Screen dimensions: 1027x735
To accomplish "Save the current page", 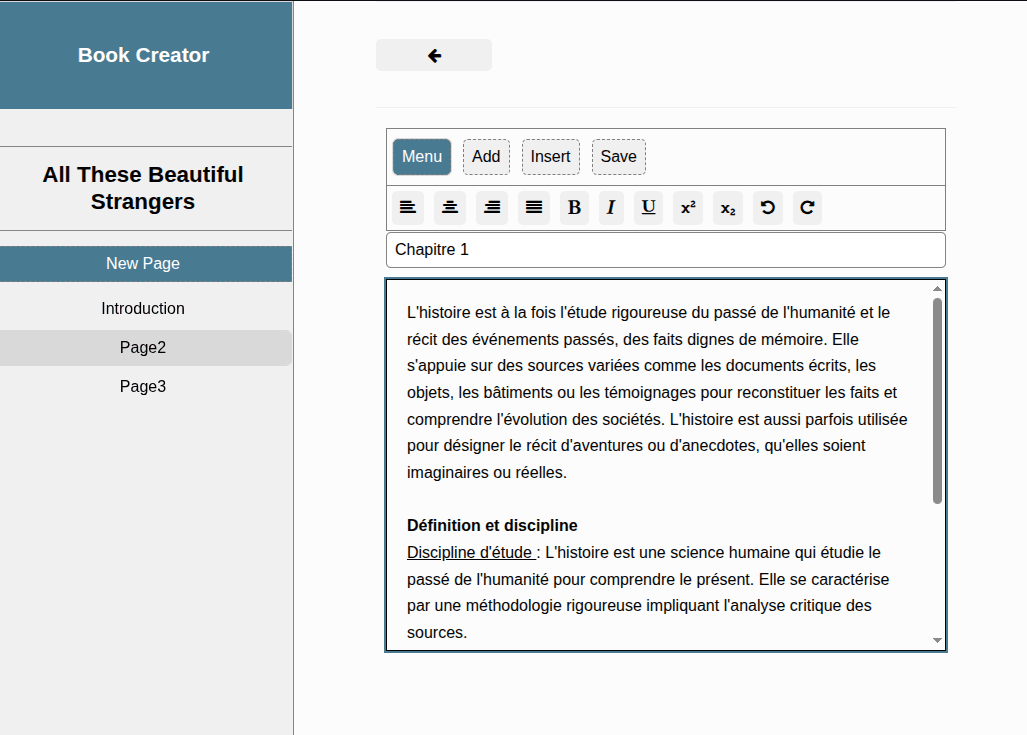I will pyautogui.click(x=618, y=157).
